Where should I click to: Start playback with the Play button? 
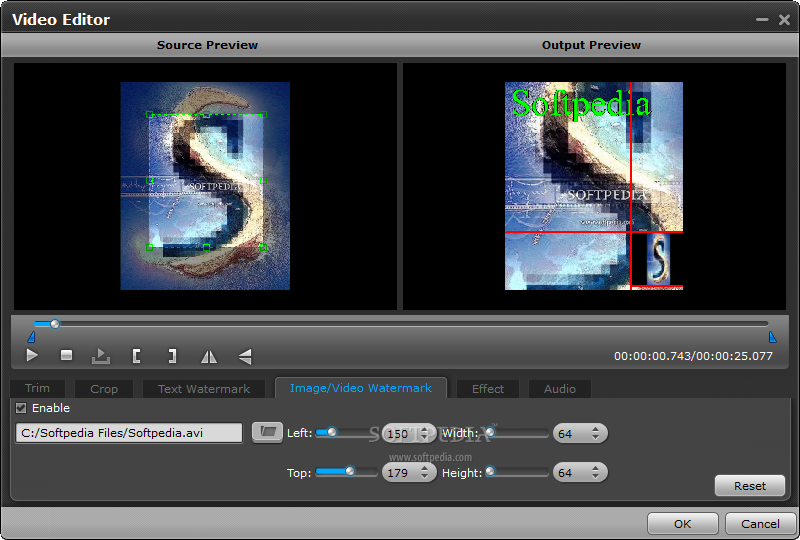(32, 355)
